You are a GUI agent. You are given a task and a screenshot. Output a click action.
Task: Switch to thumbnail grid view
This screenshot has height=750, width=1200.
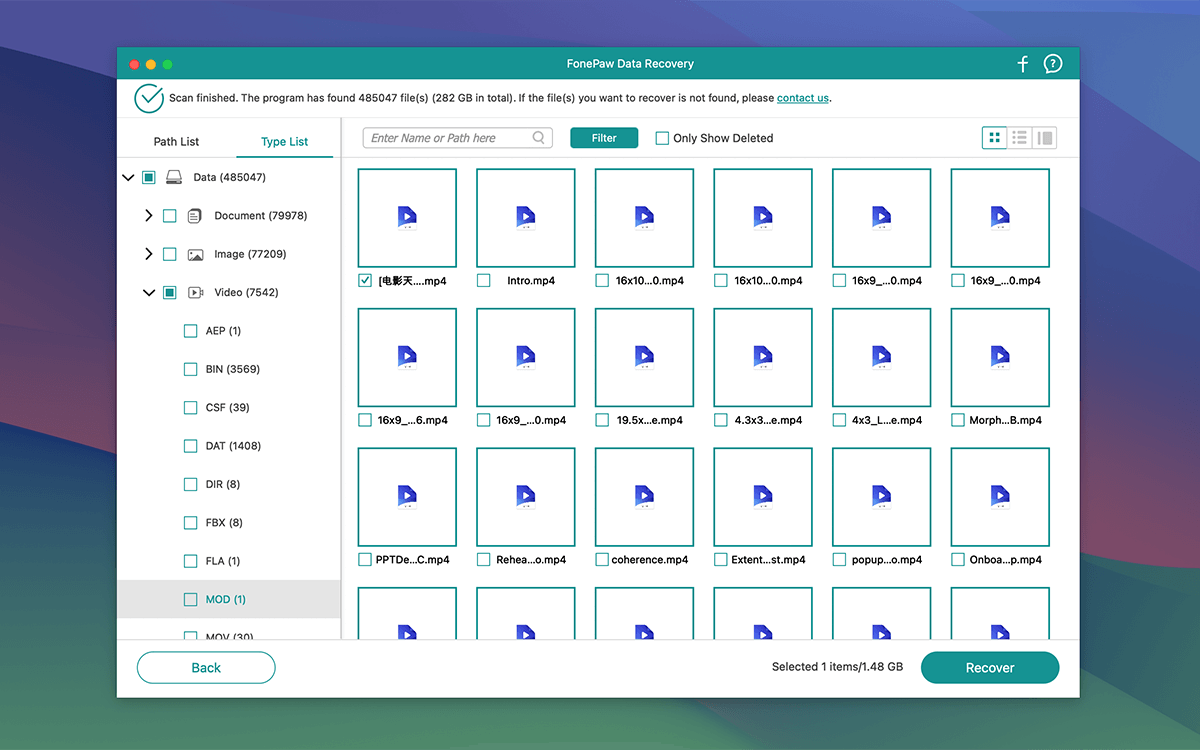click(994, 138)
